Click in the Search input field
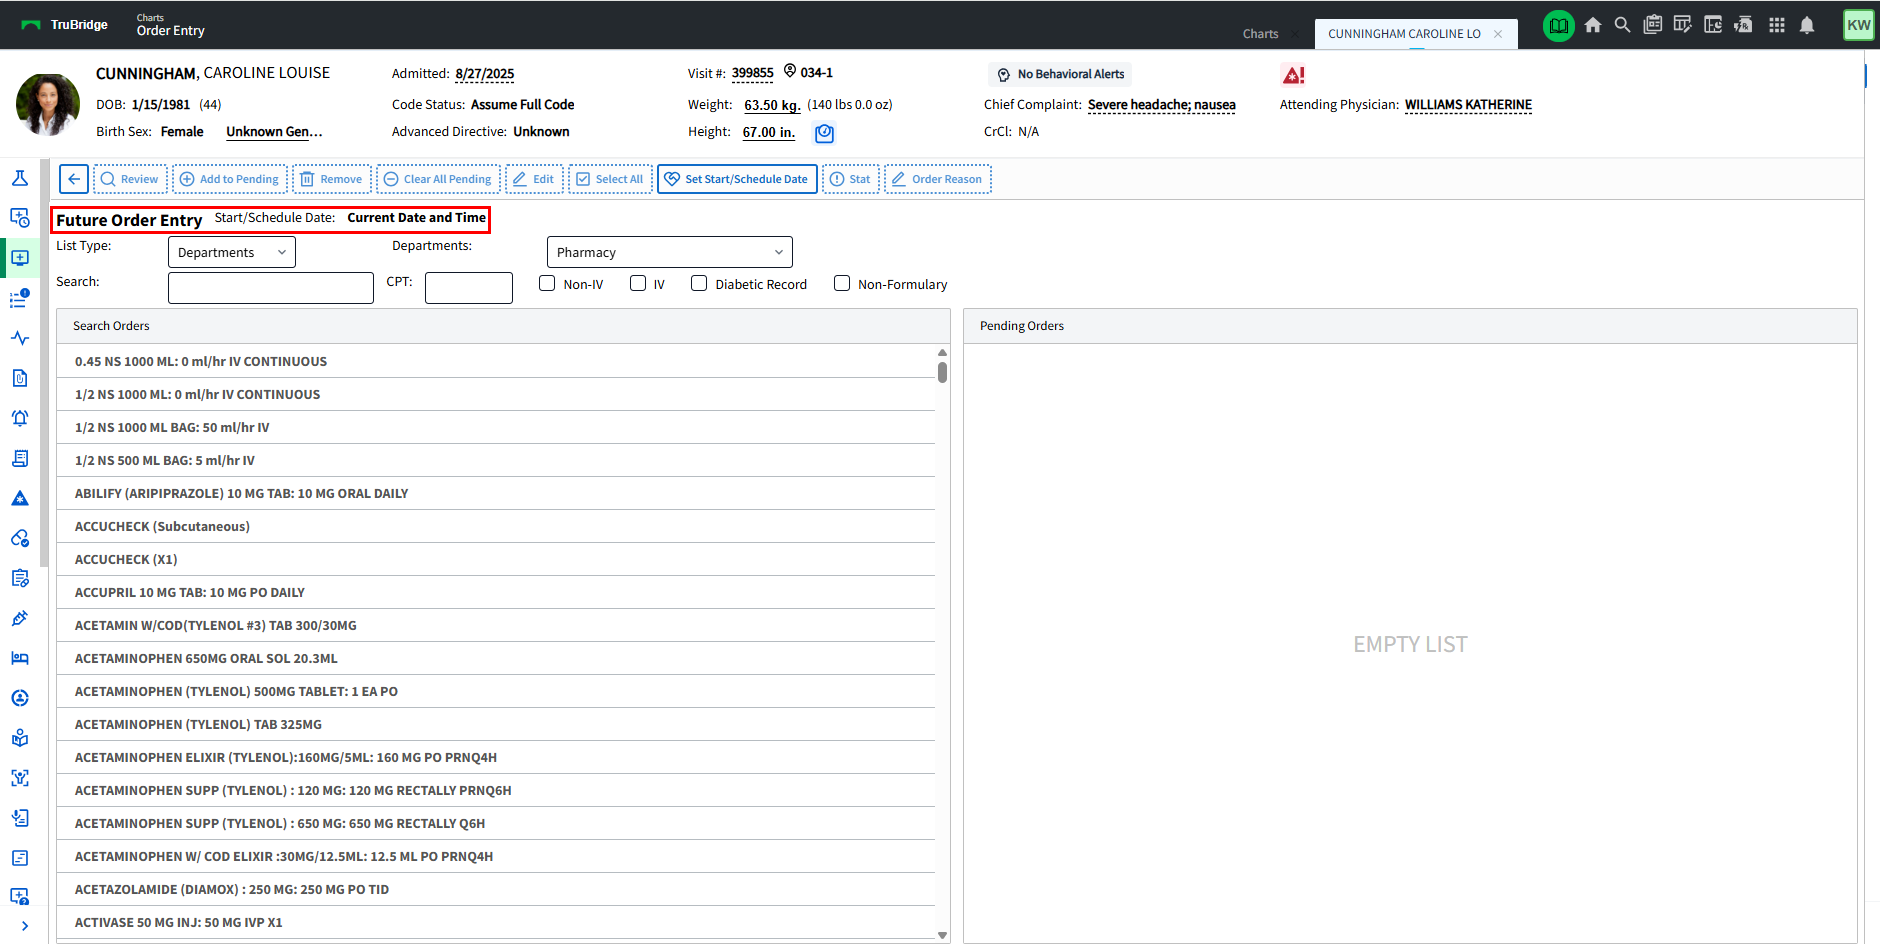1880x944 pixels. (x=271, y=288)
